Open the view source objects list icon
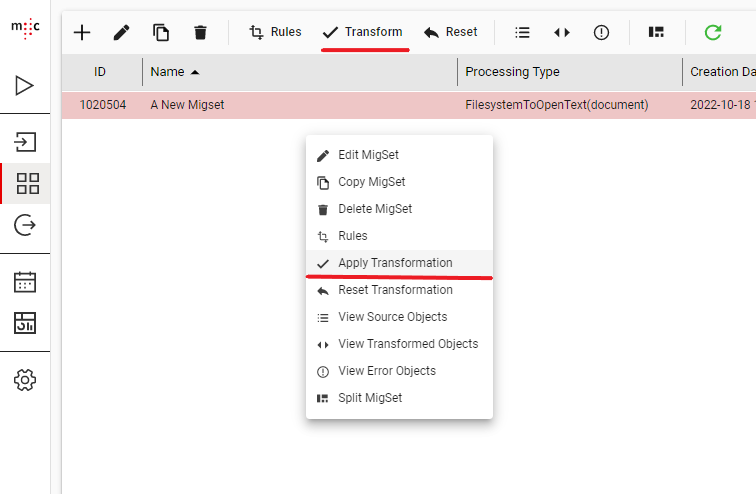This screenshot has width=756, height=494. 522,32
